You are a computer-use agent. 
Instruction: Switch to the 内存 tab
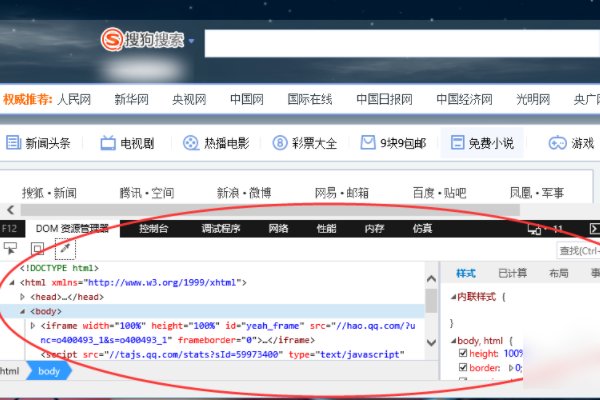[374, 229]
